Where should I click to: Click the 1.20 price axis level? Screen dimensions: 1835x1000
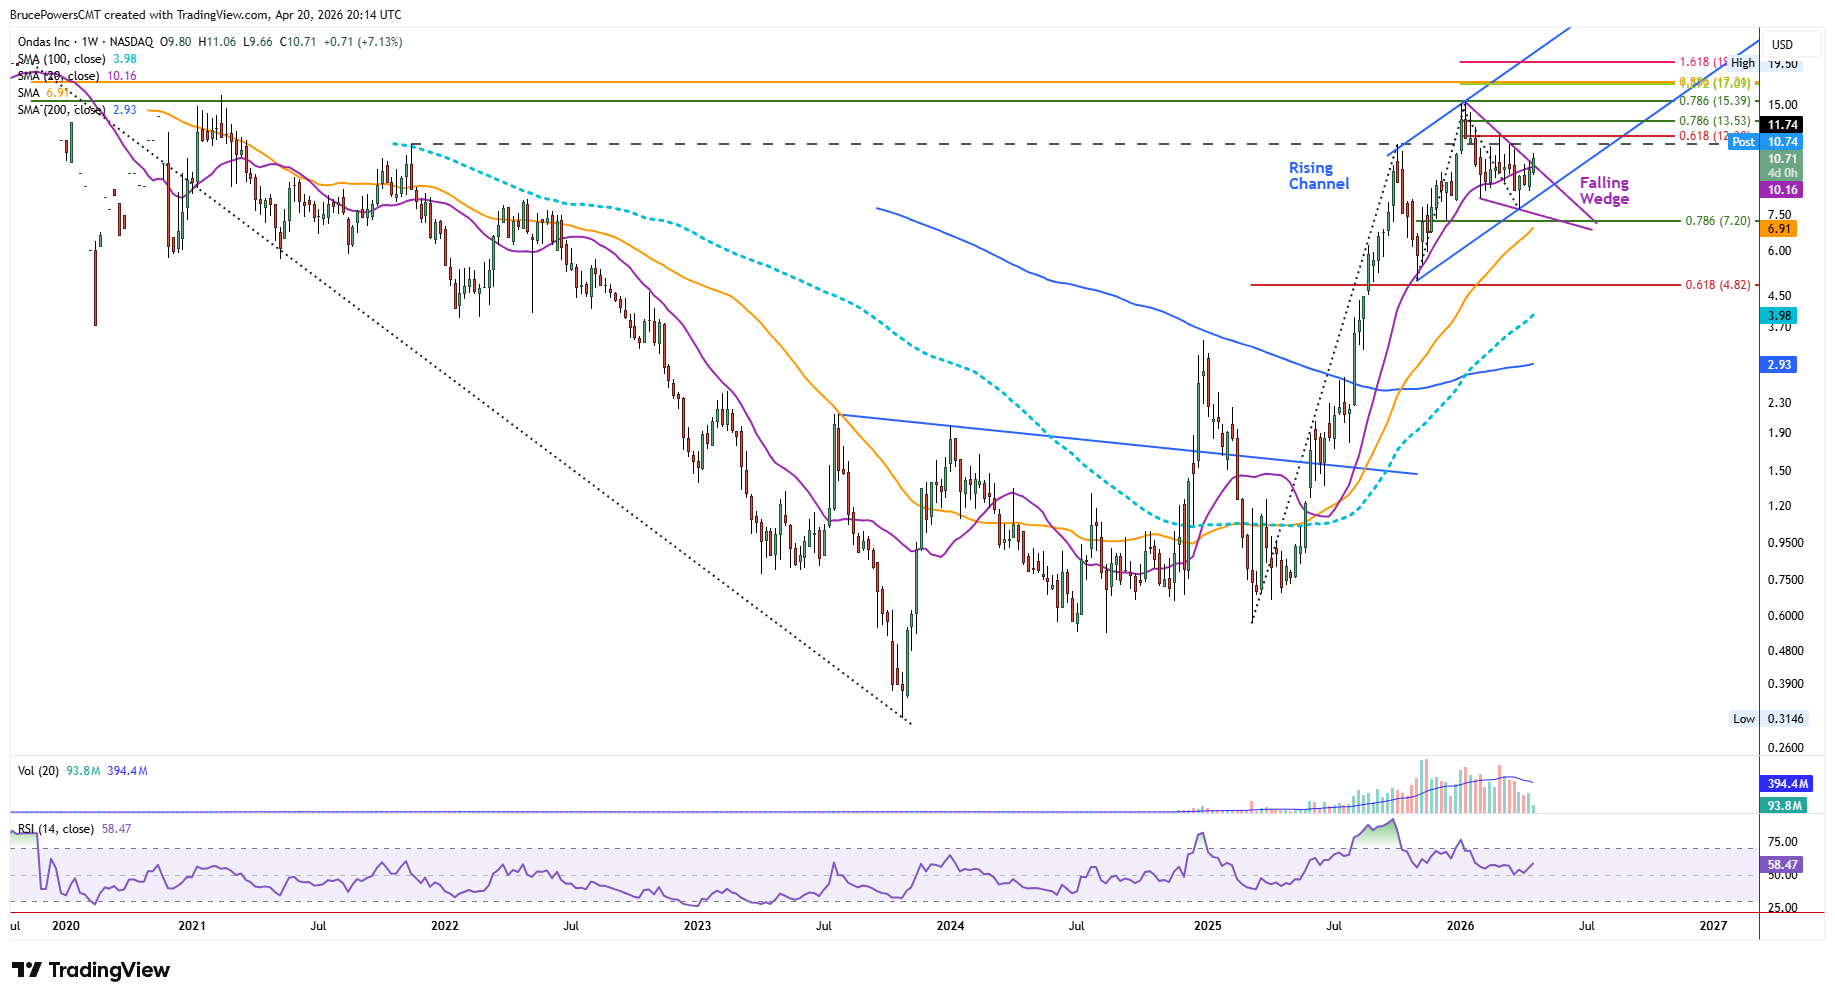point(1779,506)
